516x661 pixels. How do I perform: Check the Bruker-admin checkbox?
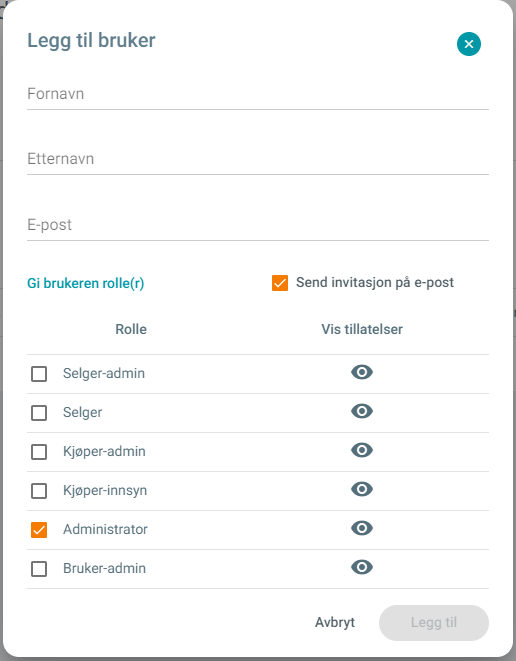pos(39,569)
